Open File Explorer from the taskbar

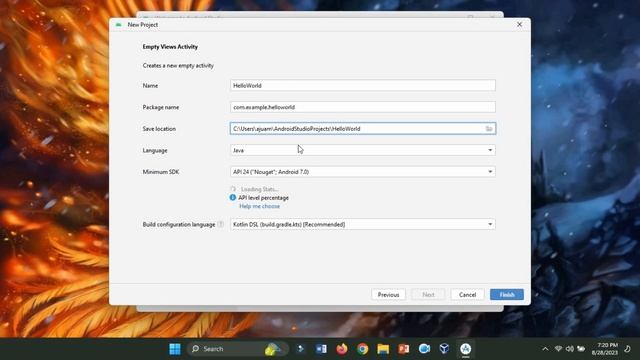click(383, 349)
